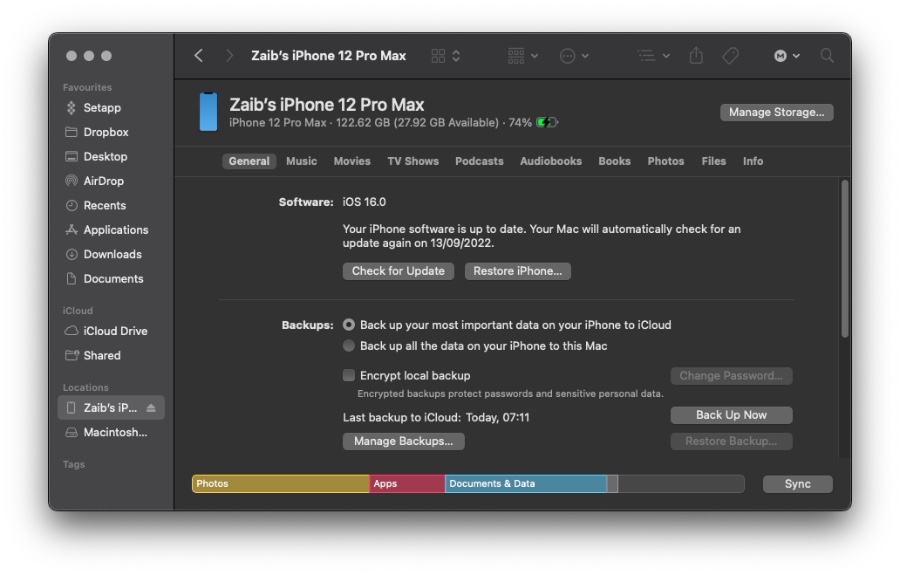Click Documents & Data storage segment

pyautogui.click(x=526, y=484)
